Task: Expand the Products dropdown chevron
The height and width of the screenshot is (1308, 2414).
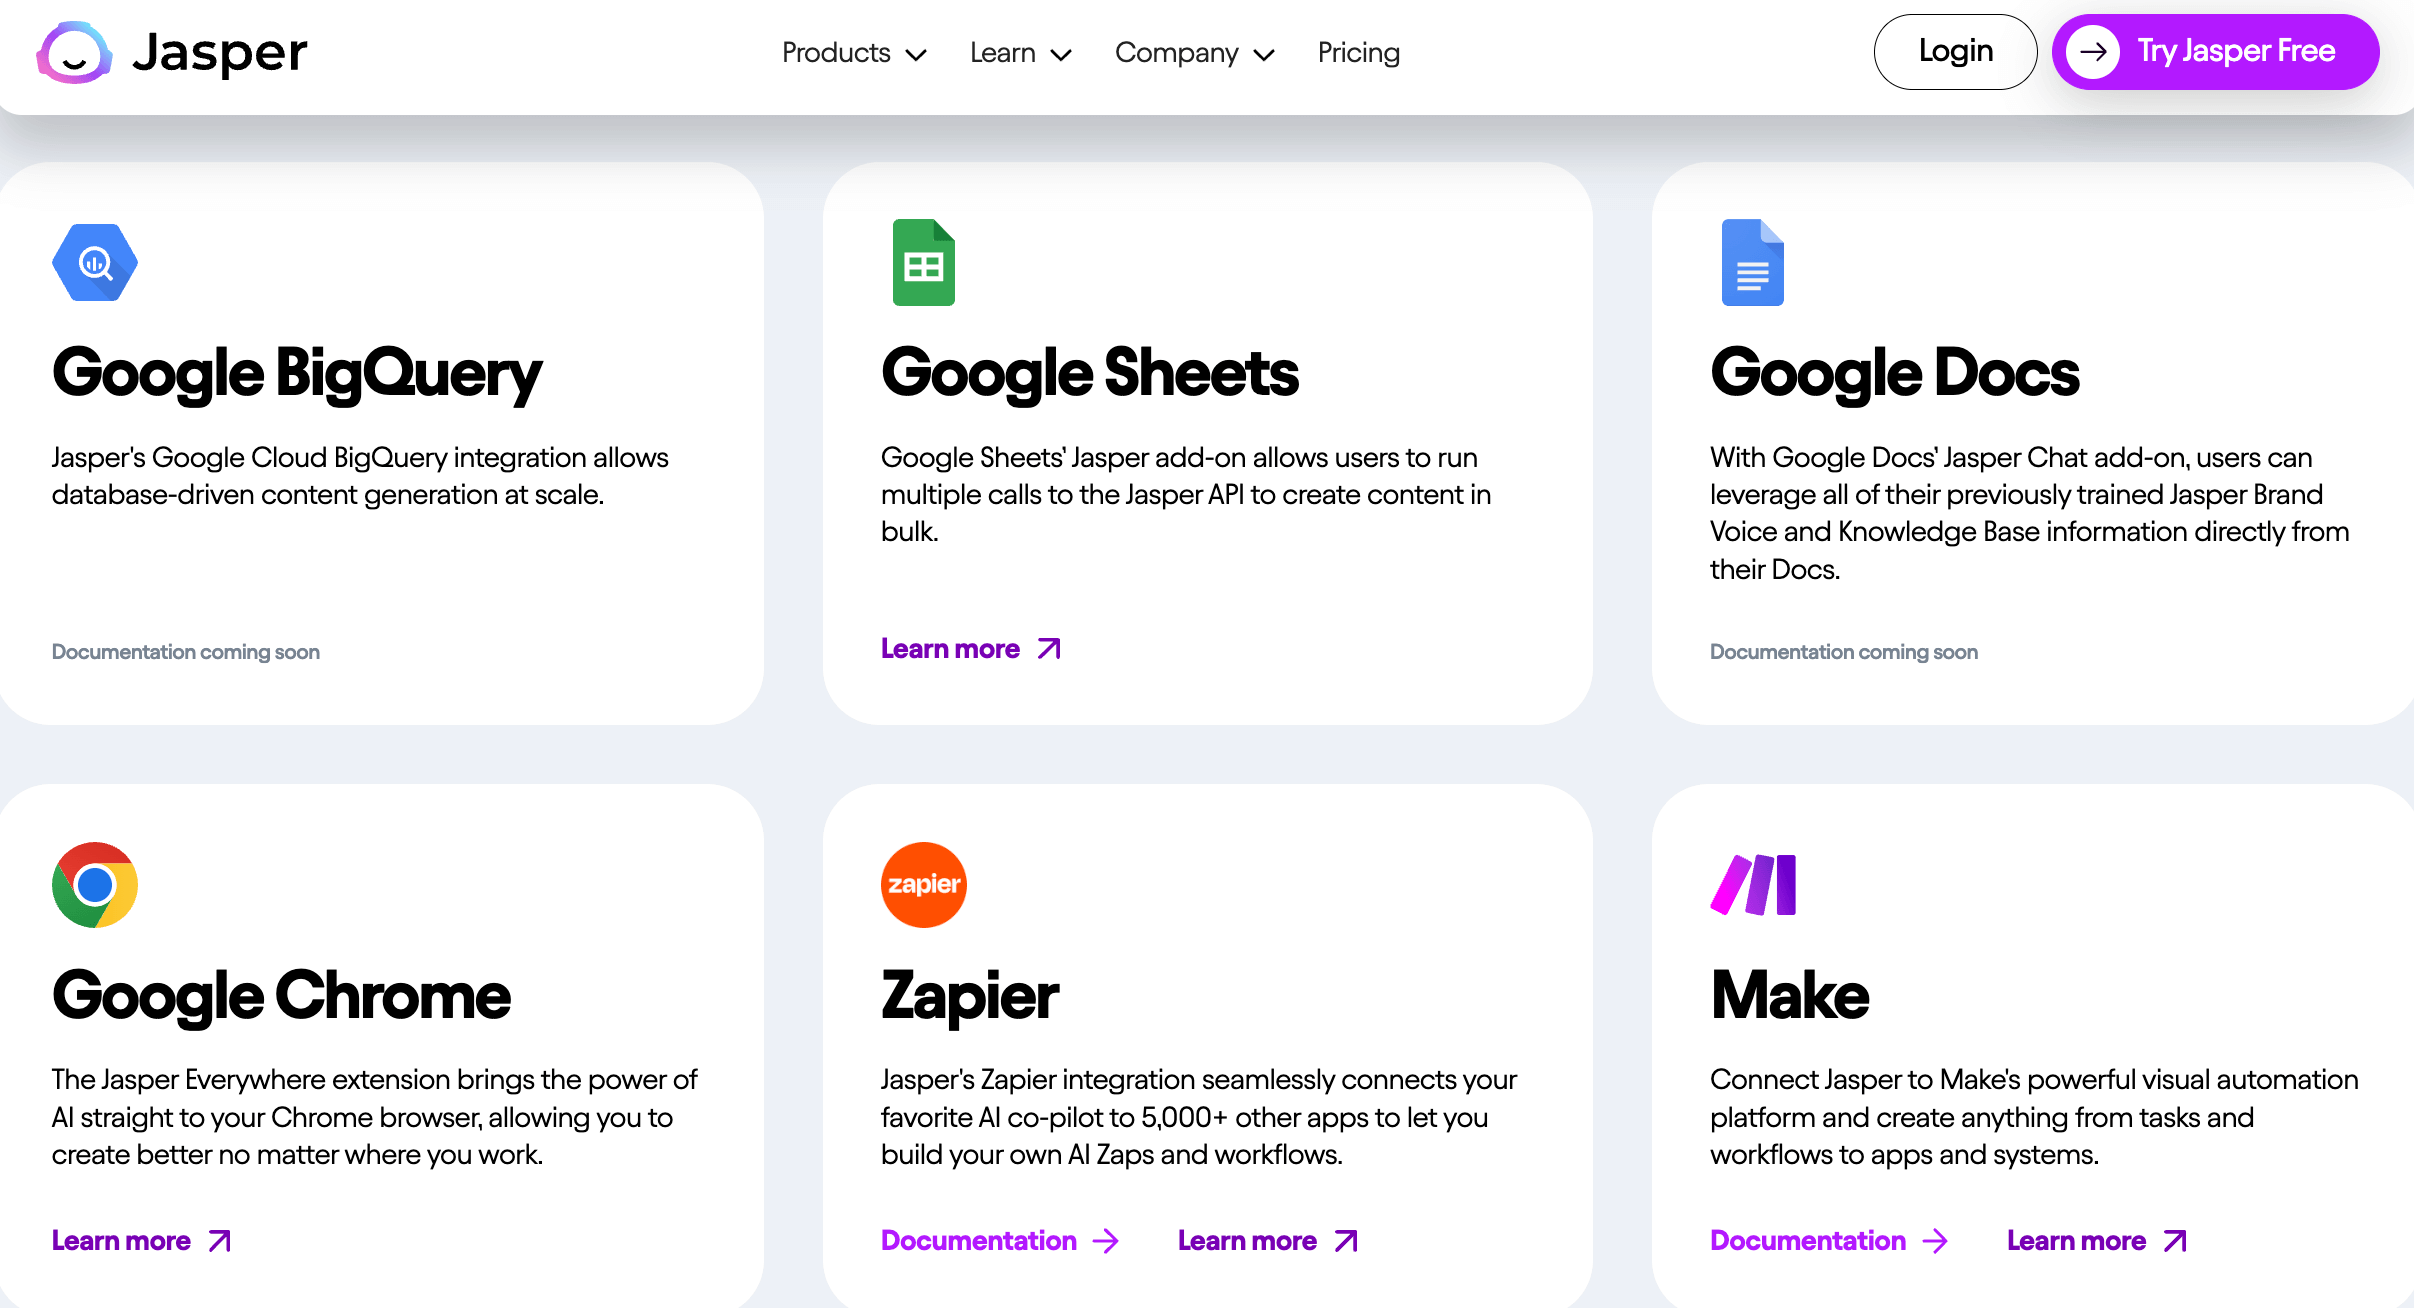Action: pyautogui.click(x=916, y=55)
